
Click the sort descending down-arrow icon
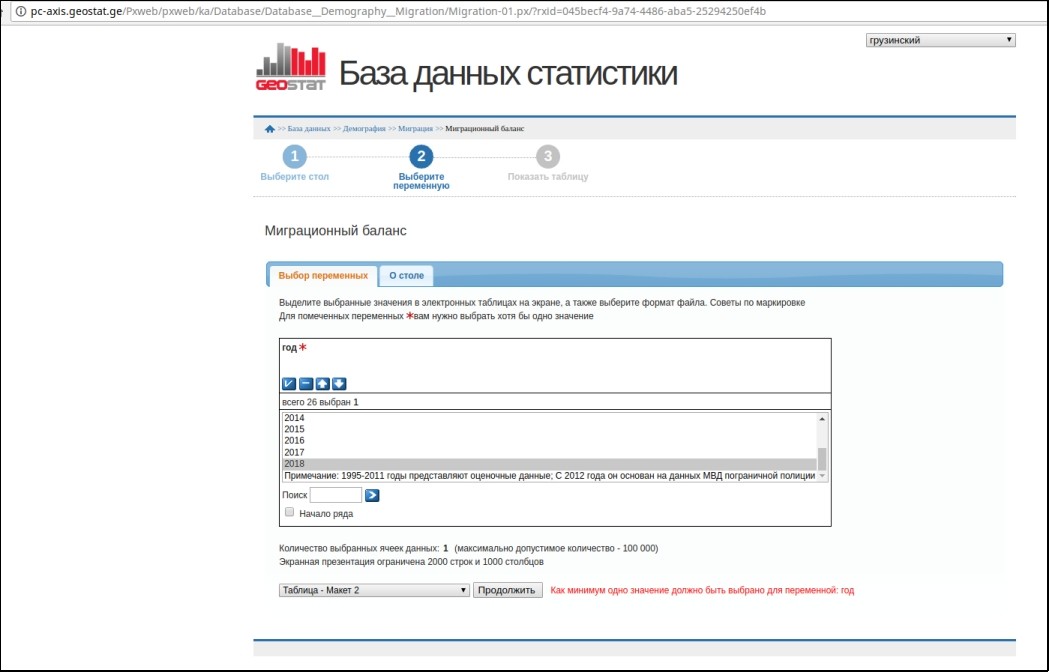(339, 384)
